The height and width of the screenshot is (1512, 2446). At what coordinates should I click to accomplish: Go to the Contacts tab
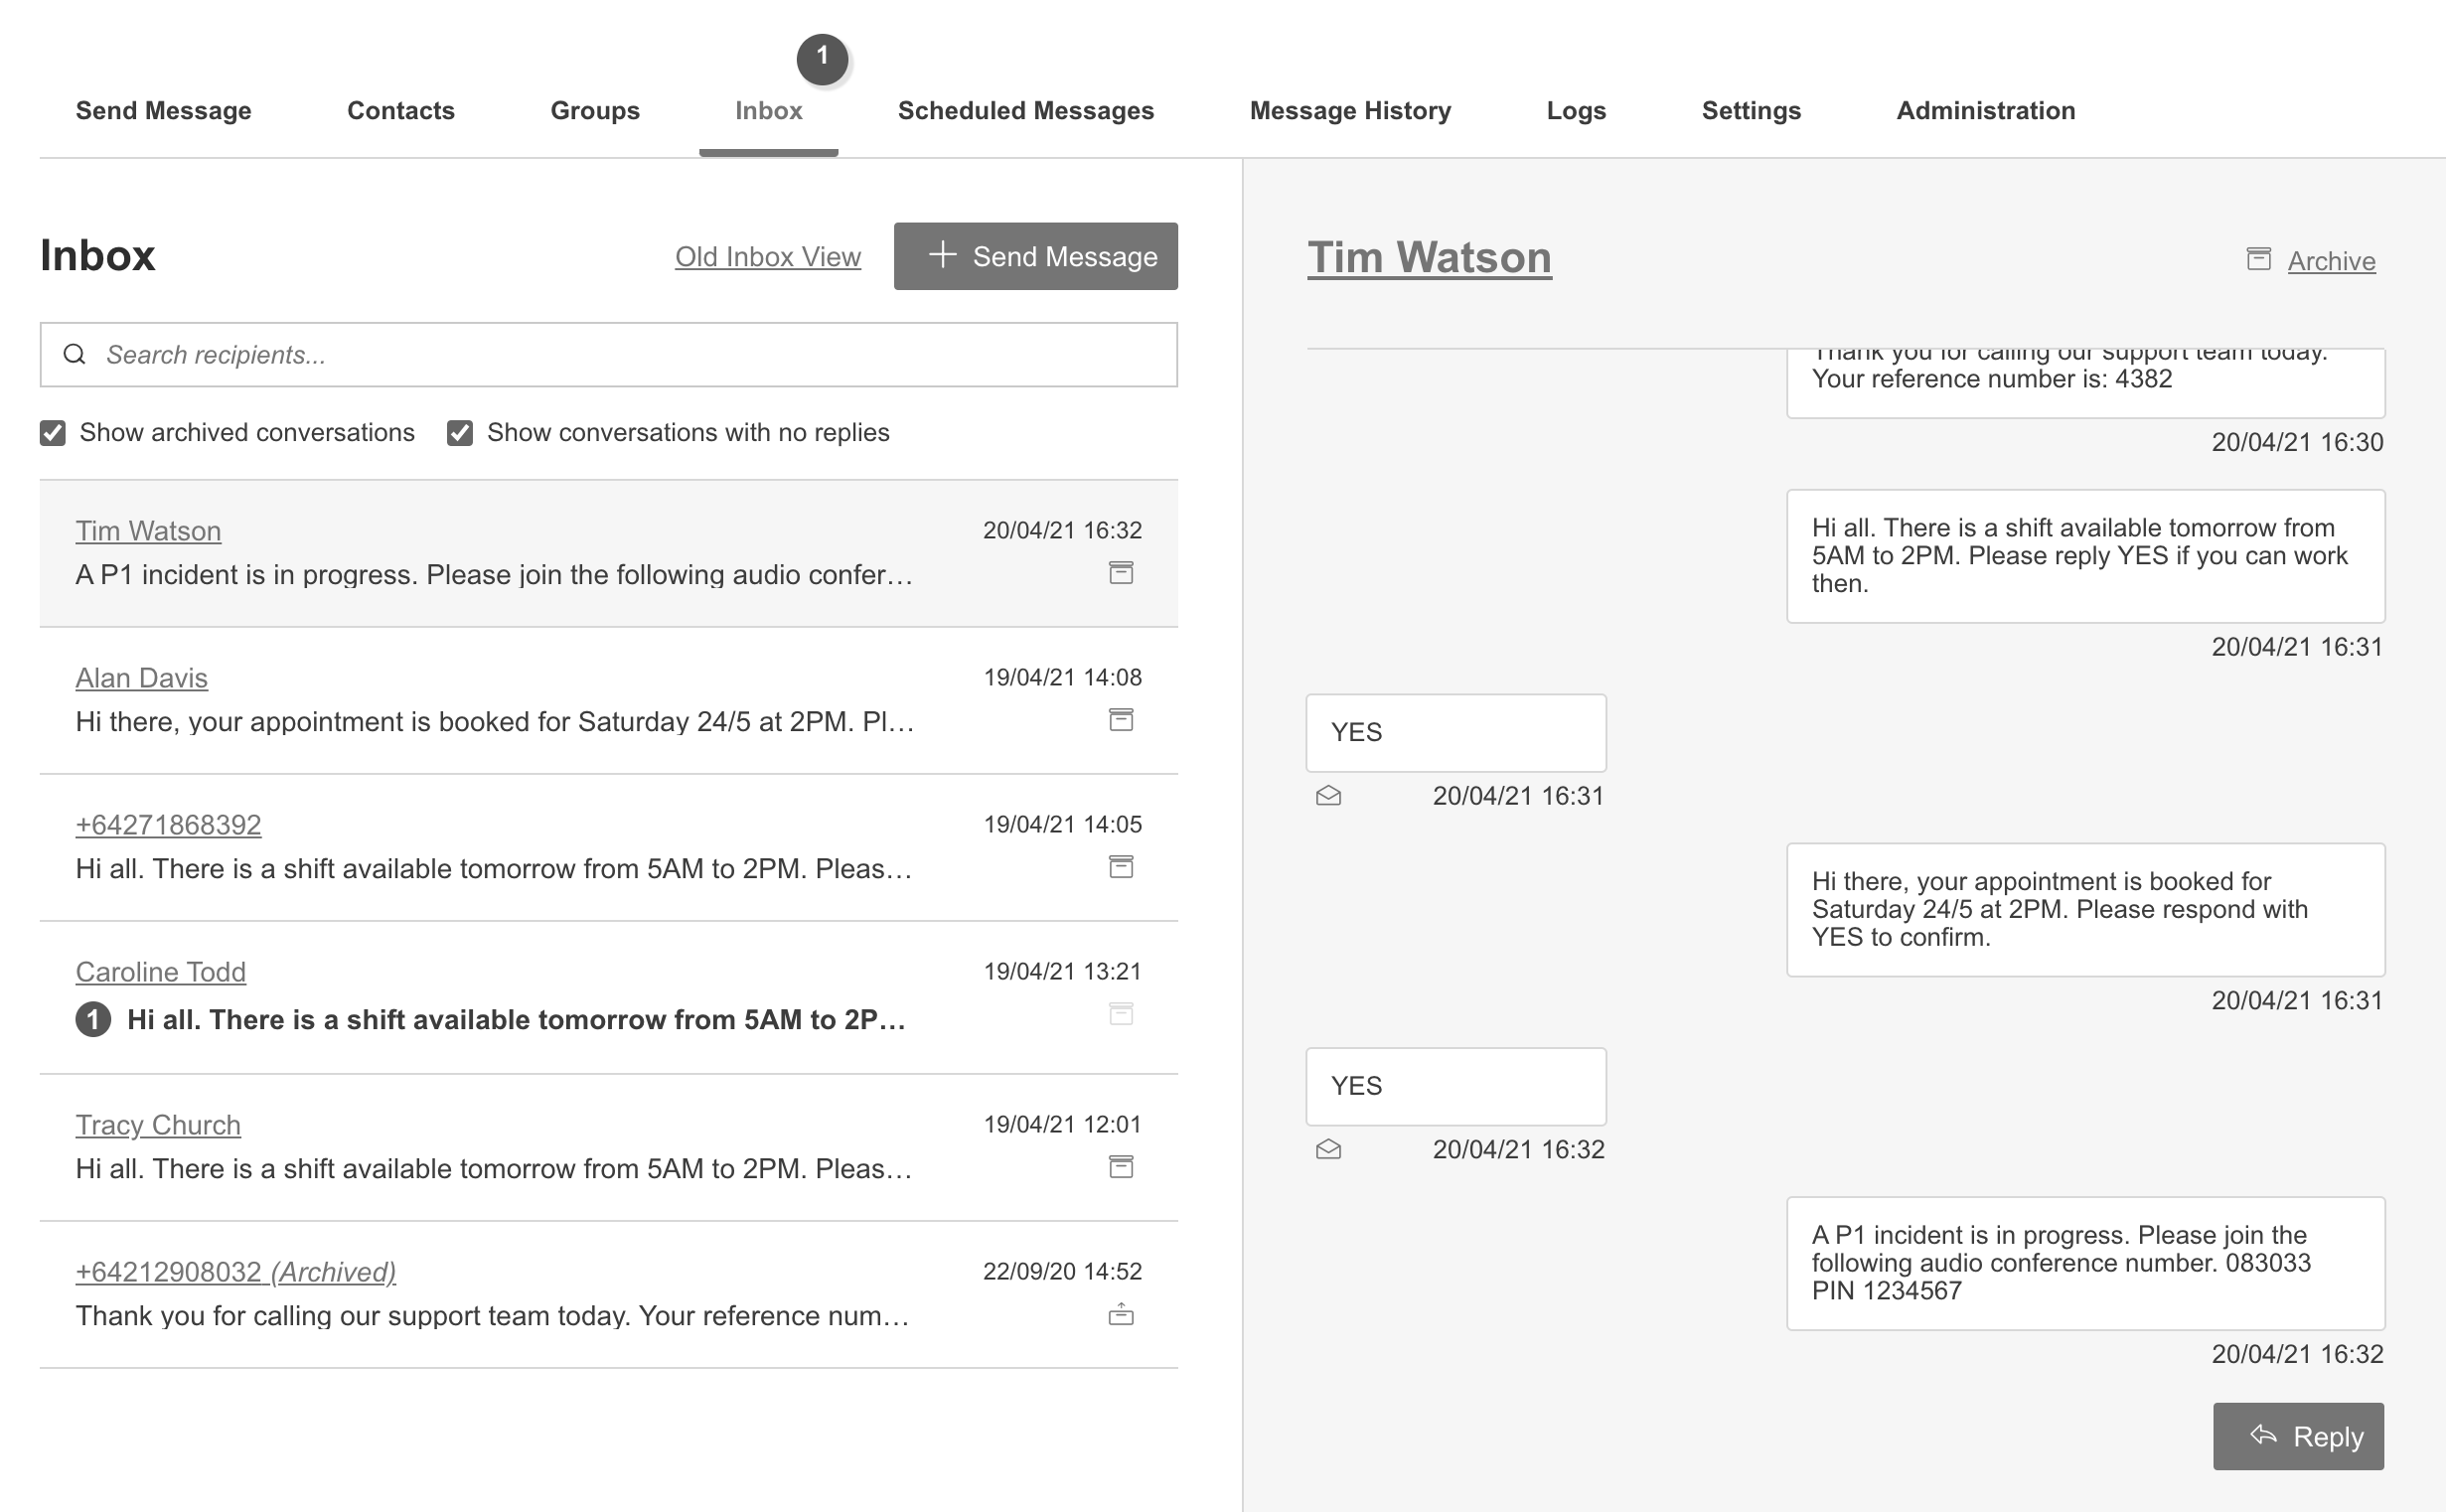pos(400,111)
